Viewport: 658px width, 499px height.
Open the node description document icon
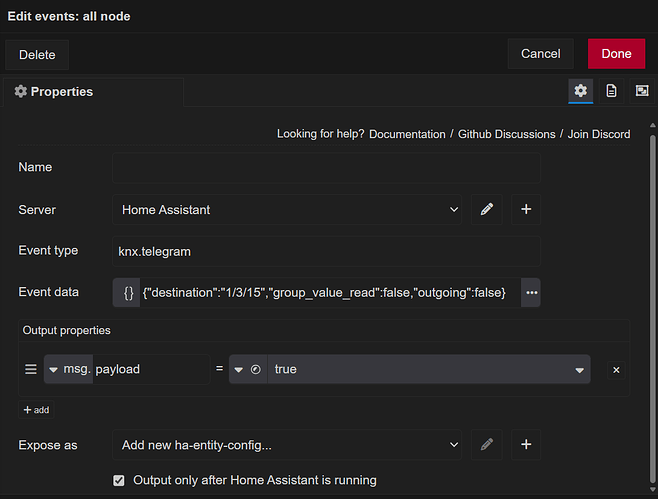click(x=611, y=91)
